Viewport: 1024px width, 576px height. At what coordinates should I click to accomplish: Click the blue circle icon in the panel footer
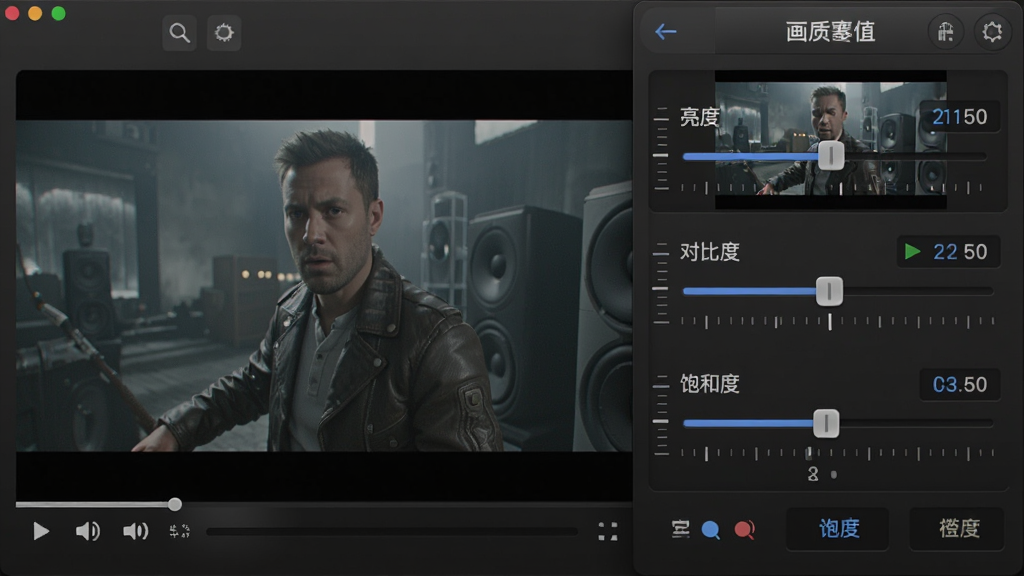pos(711,529)
